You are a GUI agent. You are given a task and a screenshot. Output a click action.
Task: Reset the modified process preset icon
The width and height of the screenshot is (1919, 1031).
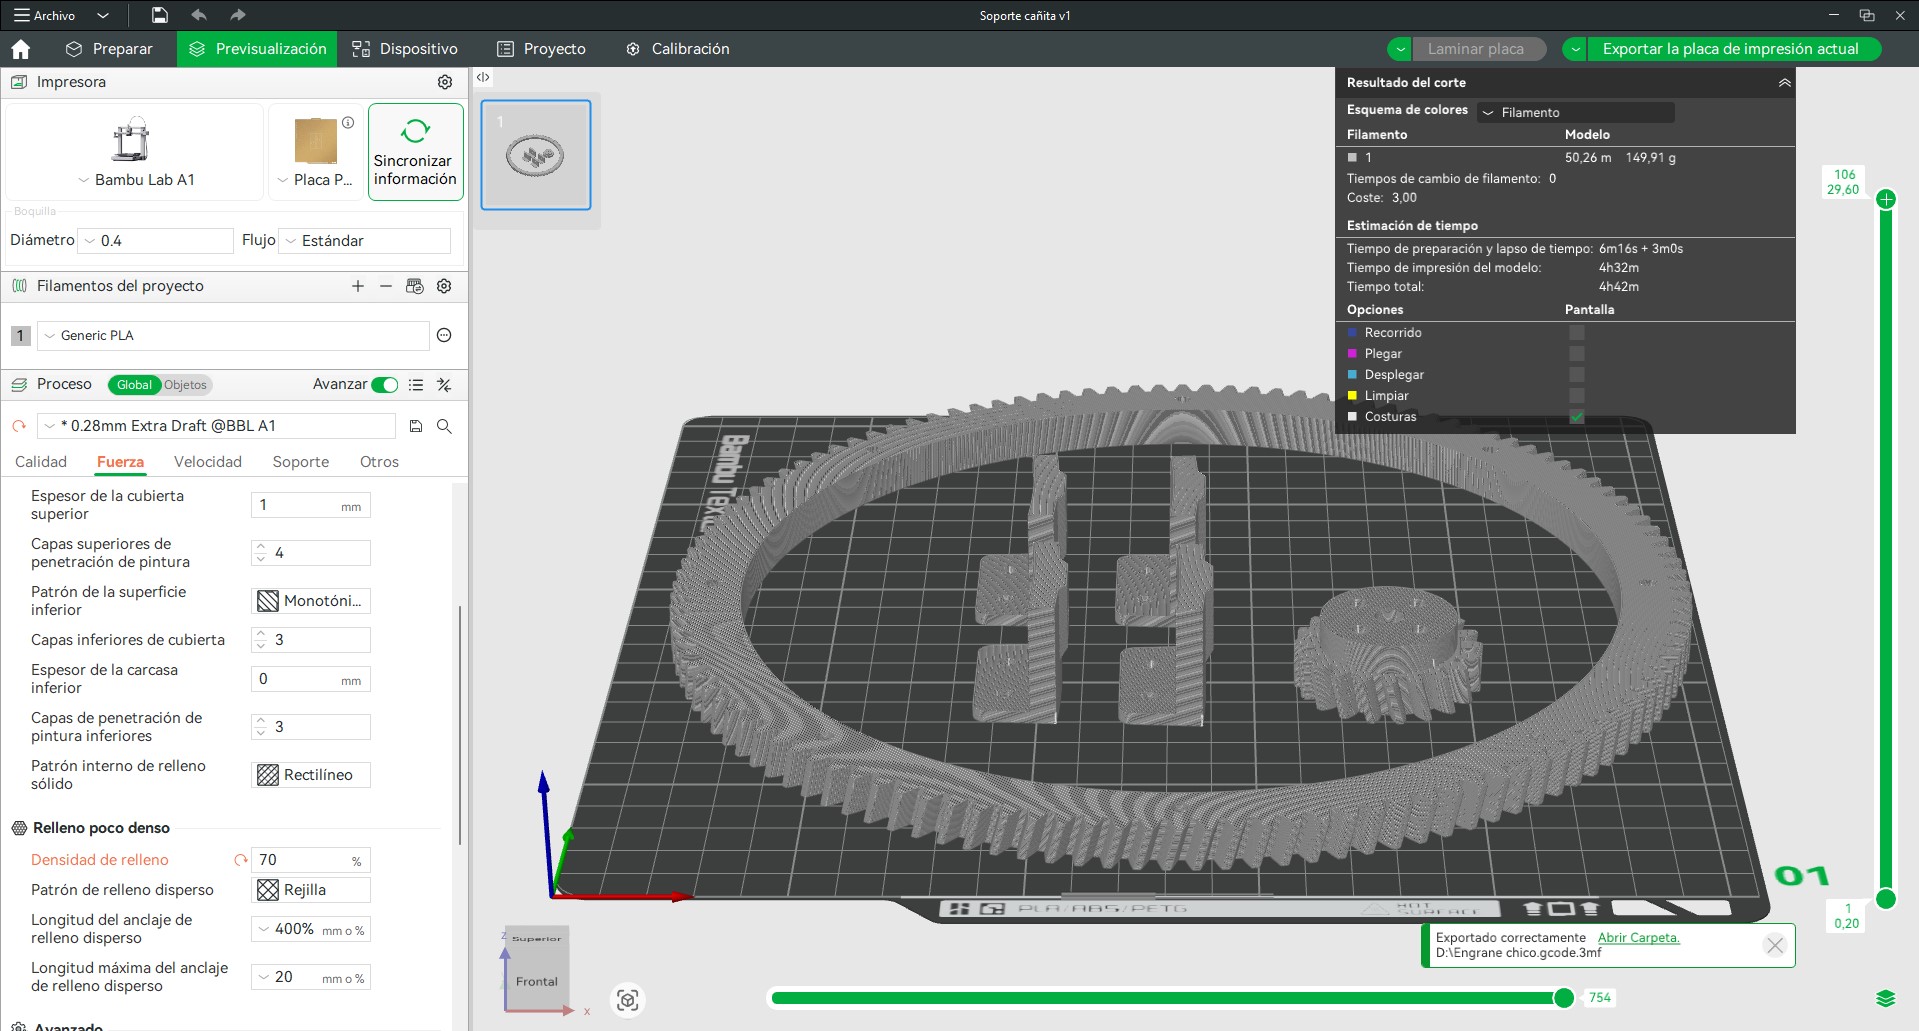click(19, 426)
